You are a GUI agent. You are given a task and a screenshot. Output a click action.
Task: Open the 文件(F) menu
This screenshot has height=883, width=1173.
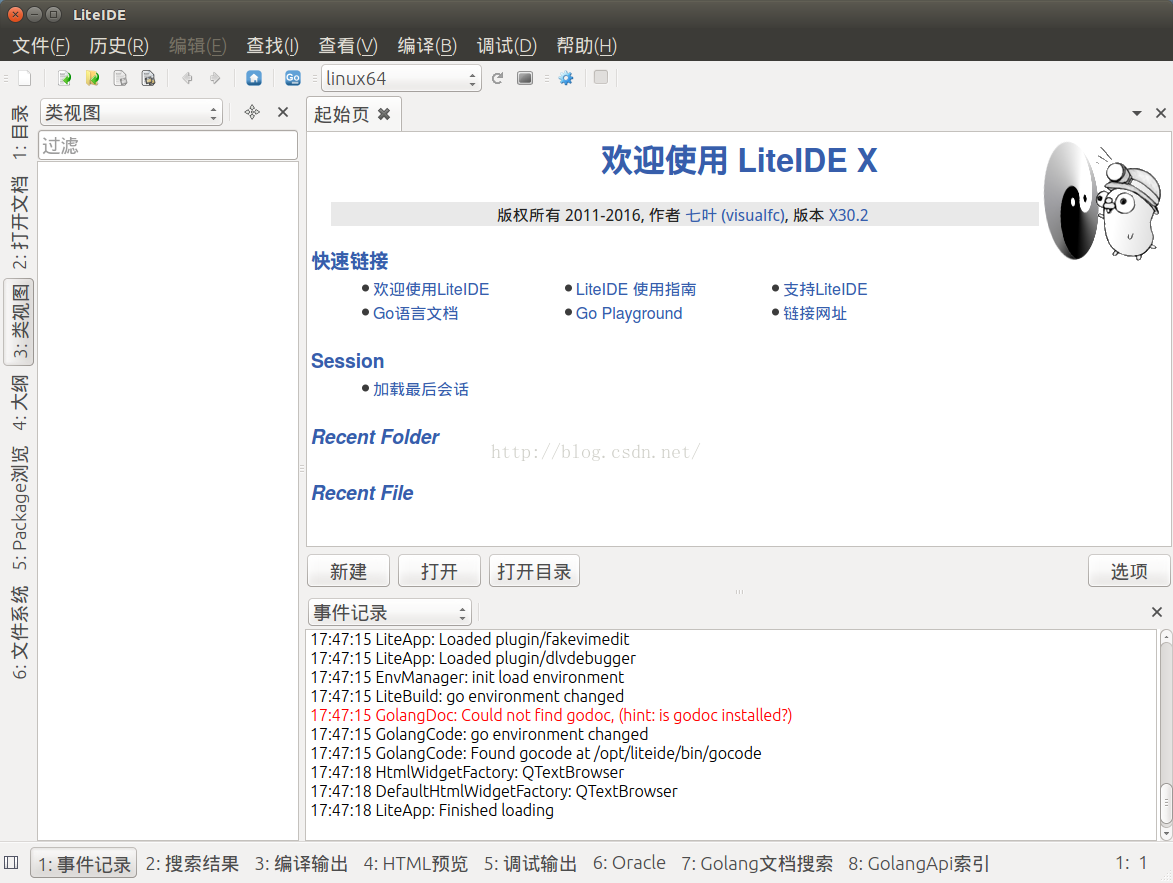click(41, 46)
